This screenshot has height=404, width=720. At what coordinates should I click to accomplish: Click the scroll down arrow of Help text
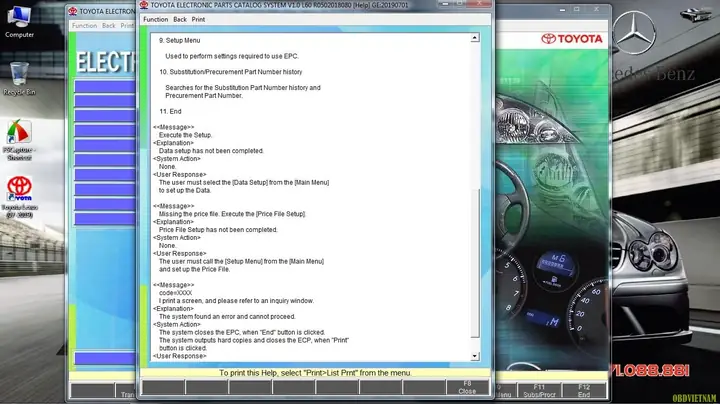[475, 356]
